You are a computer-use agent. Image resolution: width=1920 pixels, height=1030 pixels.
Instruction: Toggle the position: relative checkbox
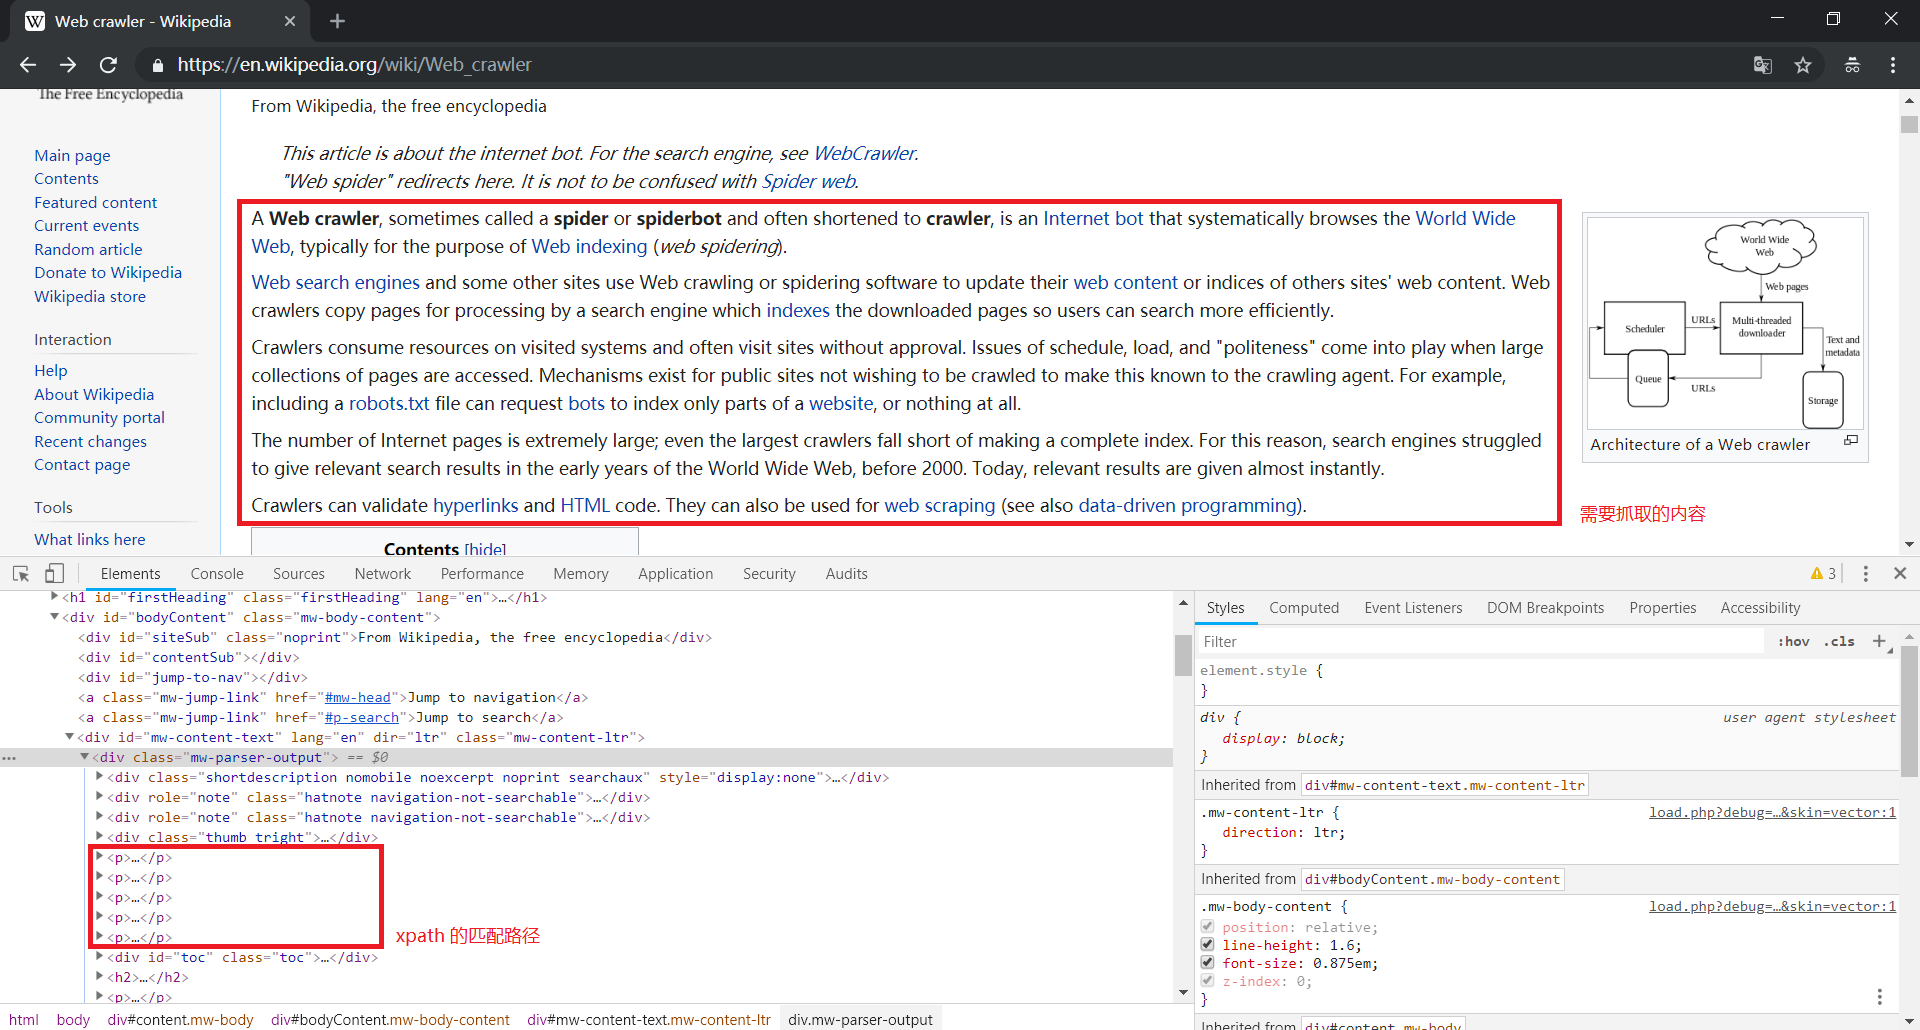[x=1207, y=927]
